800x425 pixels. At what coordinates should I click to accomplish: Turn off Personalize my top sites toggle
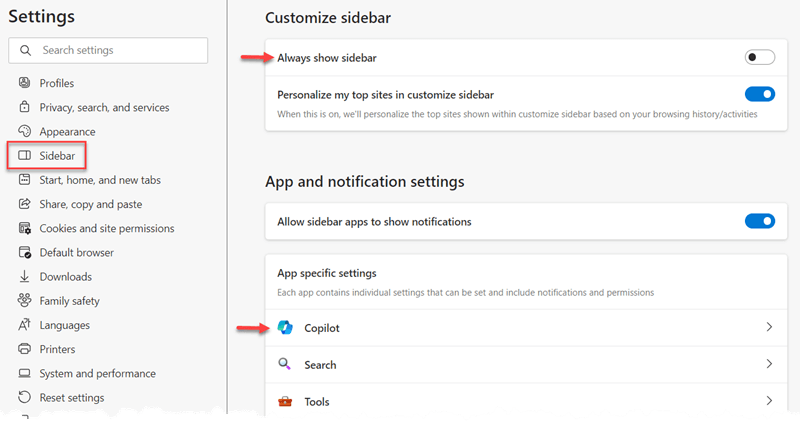tap(759, 95)
